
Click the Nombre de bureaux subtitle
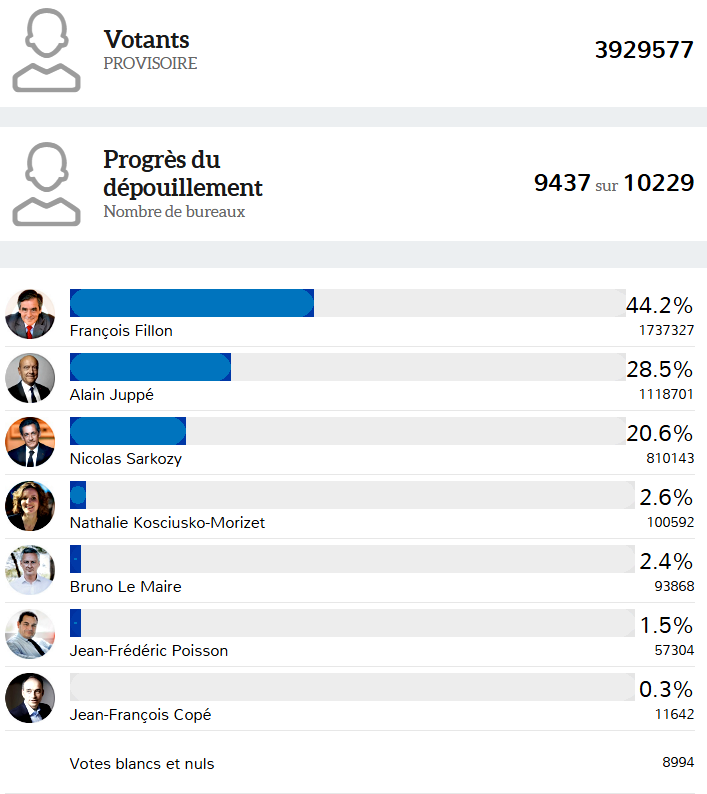tap(174, 212)
